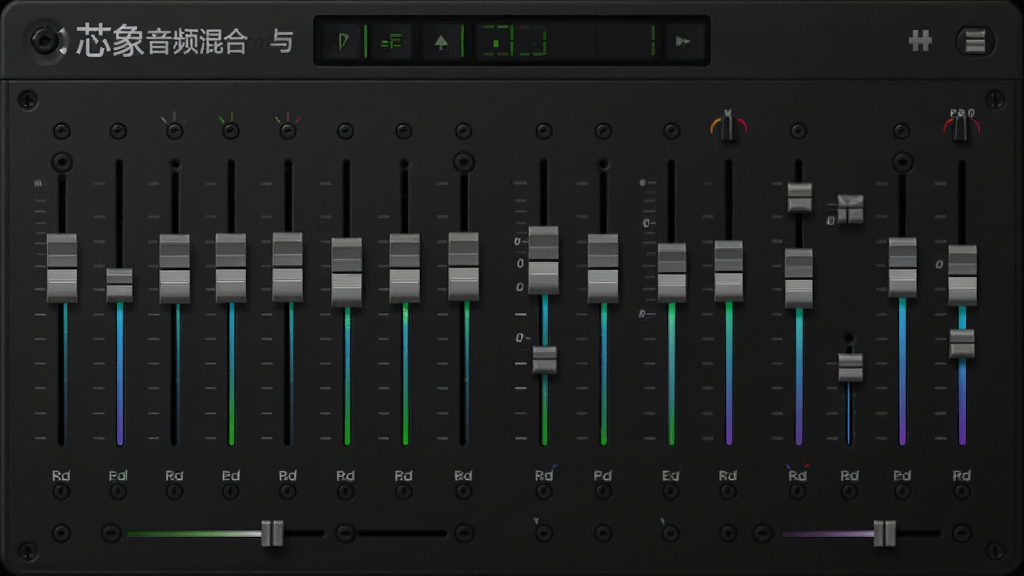The height and width of the screenshot is (576, 1024).
Task: Click the green digital counter display
Action: [x=567, y=42]
